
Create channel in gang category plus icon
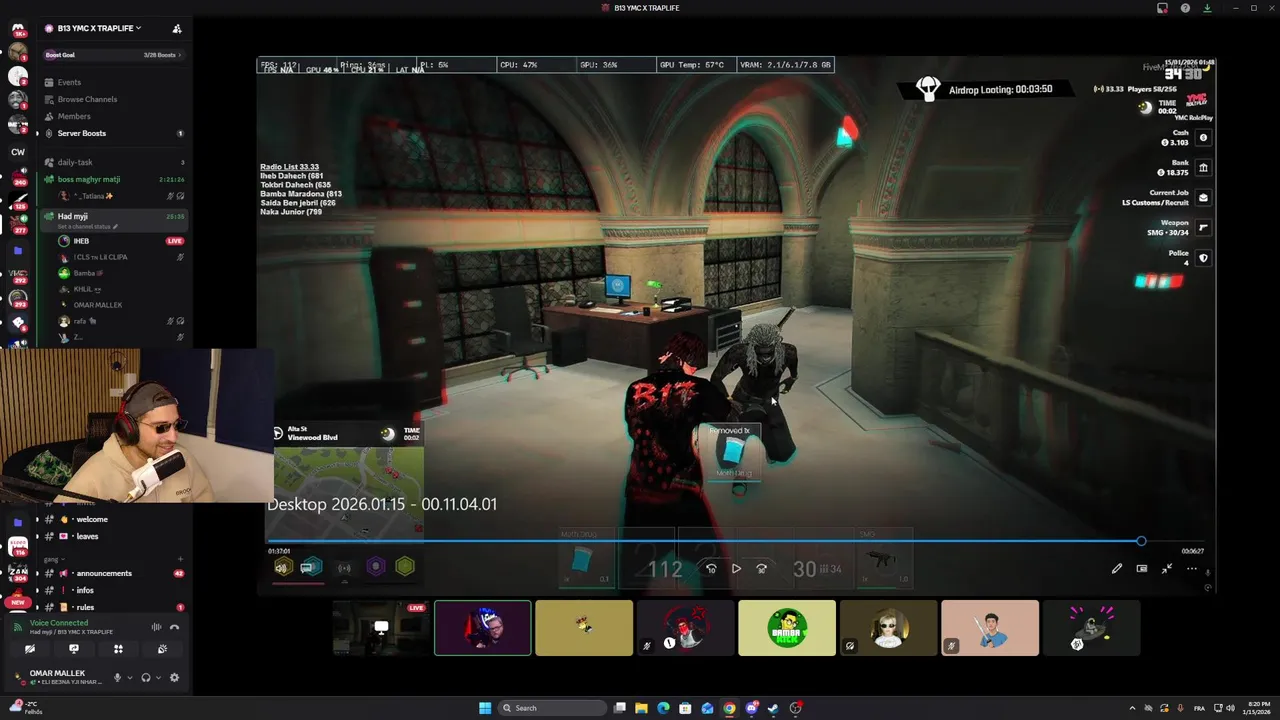click(x=180, y=559)
